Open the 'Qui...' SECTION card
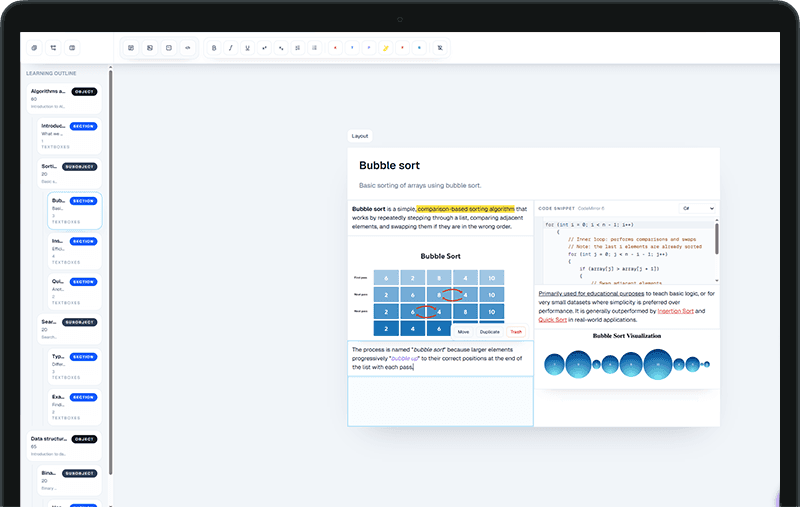800x507 pixels. [74, 291]
